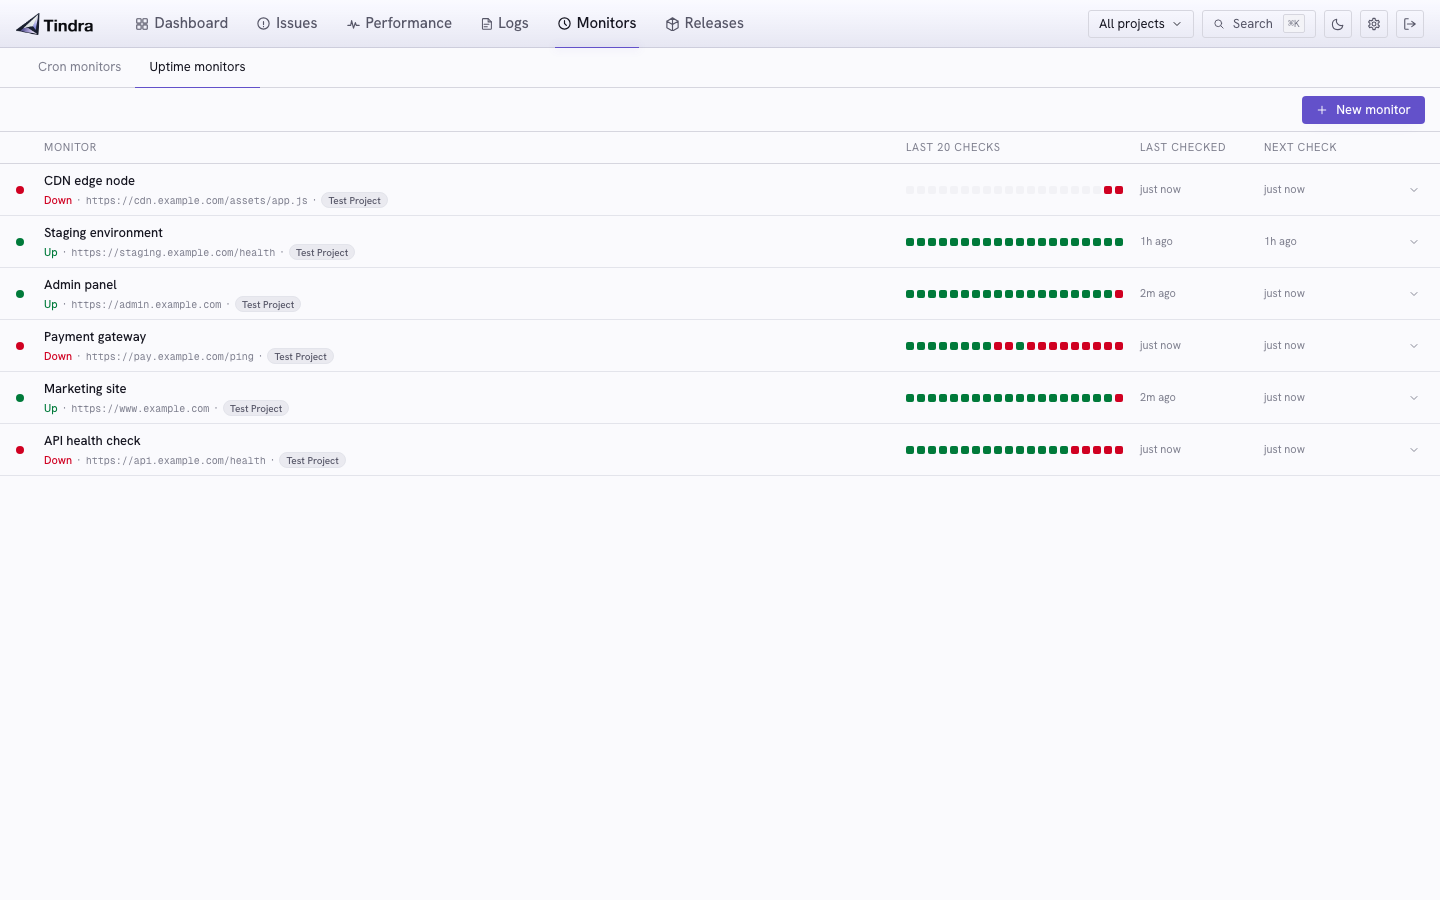Click the https://www.example.com URL
This screenshot has width=1440, height=900.
click(x=140, y=409)
